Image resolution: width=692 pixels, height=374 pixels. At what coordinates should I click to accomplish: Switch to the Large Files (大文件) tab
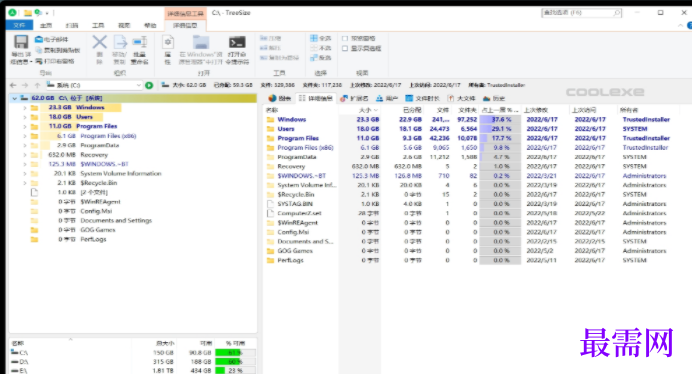(461, 98)
